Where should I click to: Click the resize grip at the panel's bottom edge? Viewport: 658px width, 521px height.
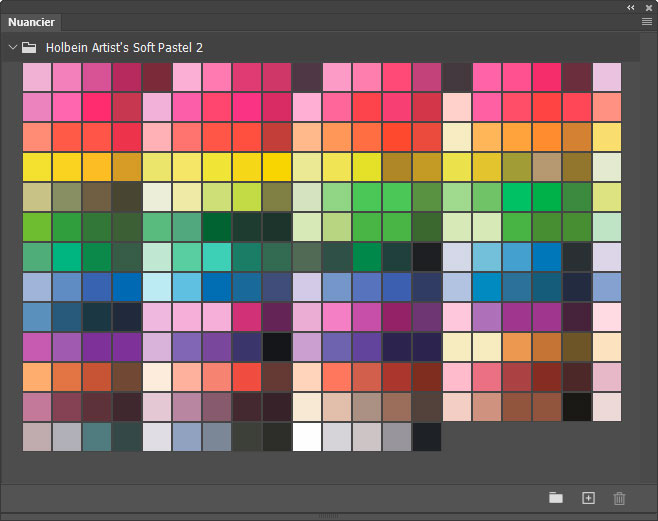tap(329, 516)
